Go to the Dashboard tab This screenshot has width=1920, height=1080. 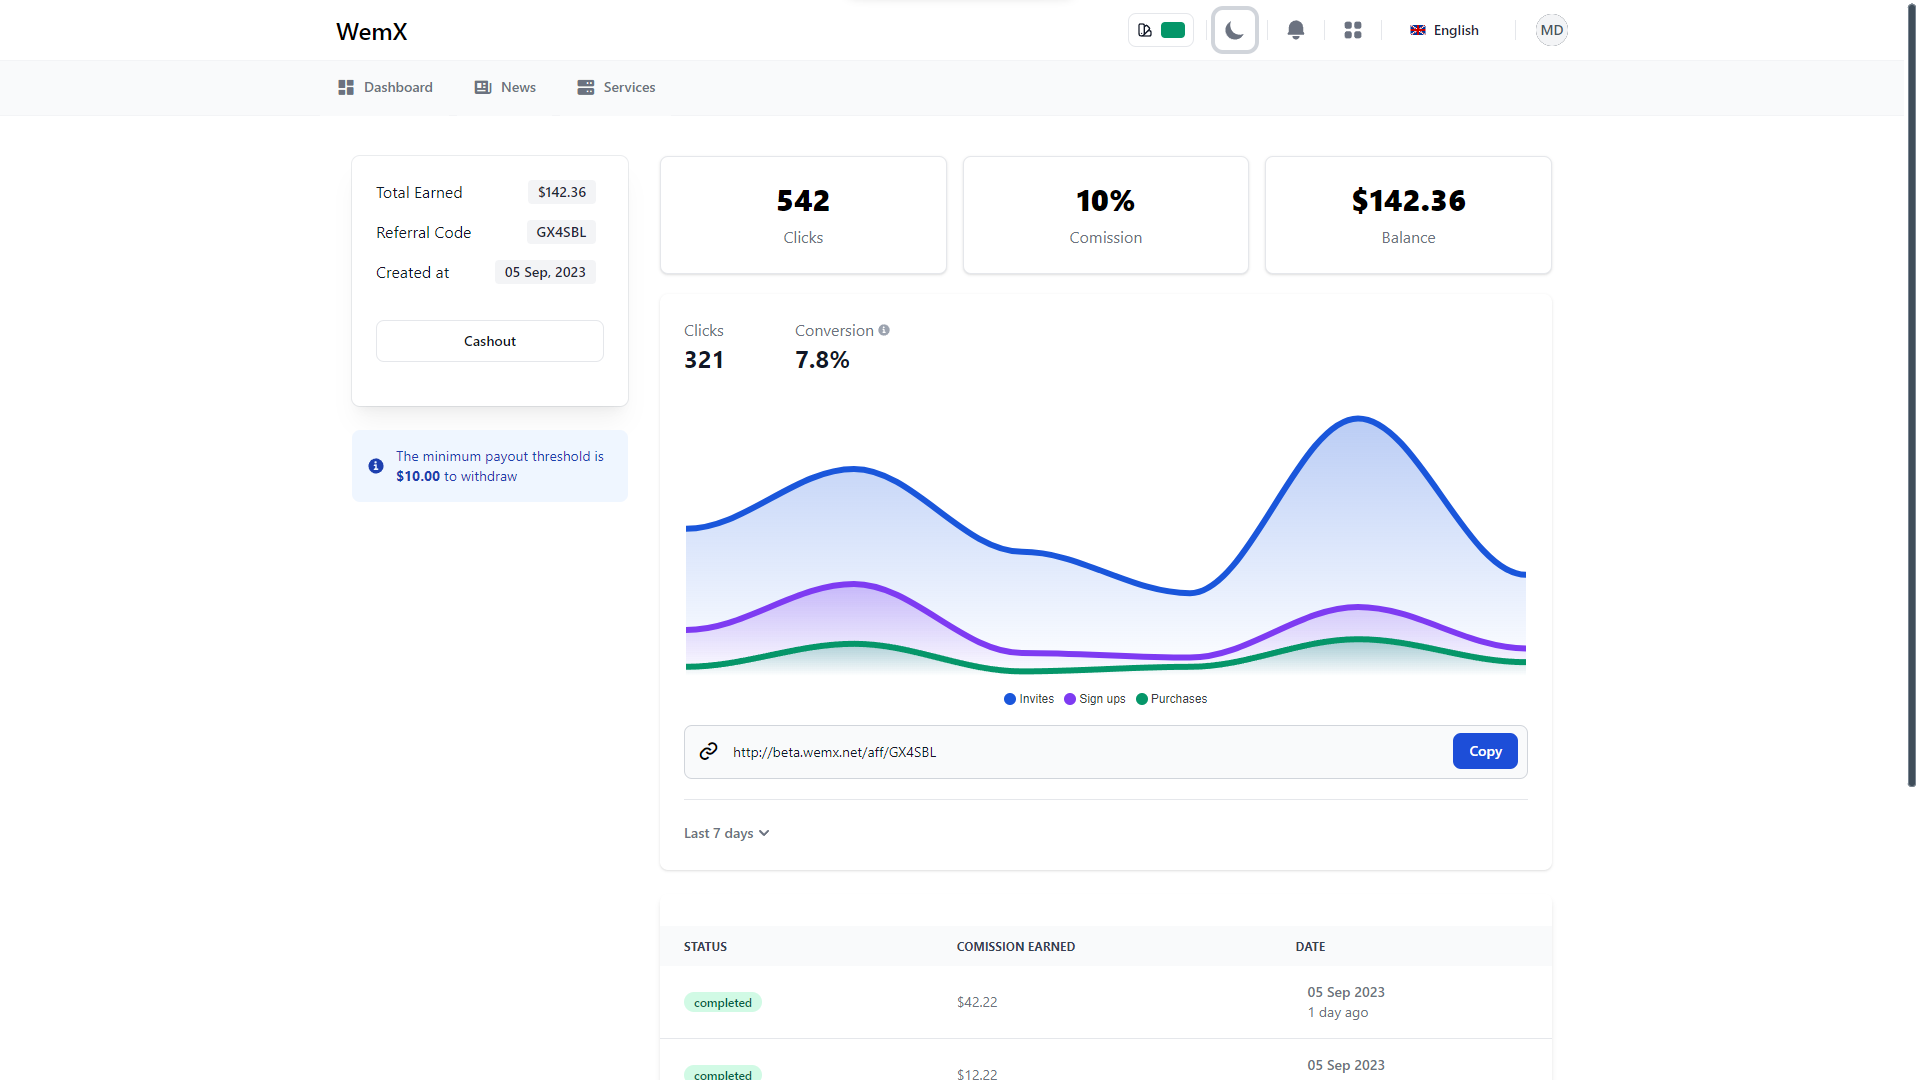click(385, 87)
